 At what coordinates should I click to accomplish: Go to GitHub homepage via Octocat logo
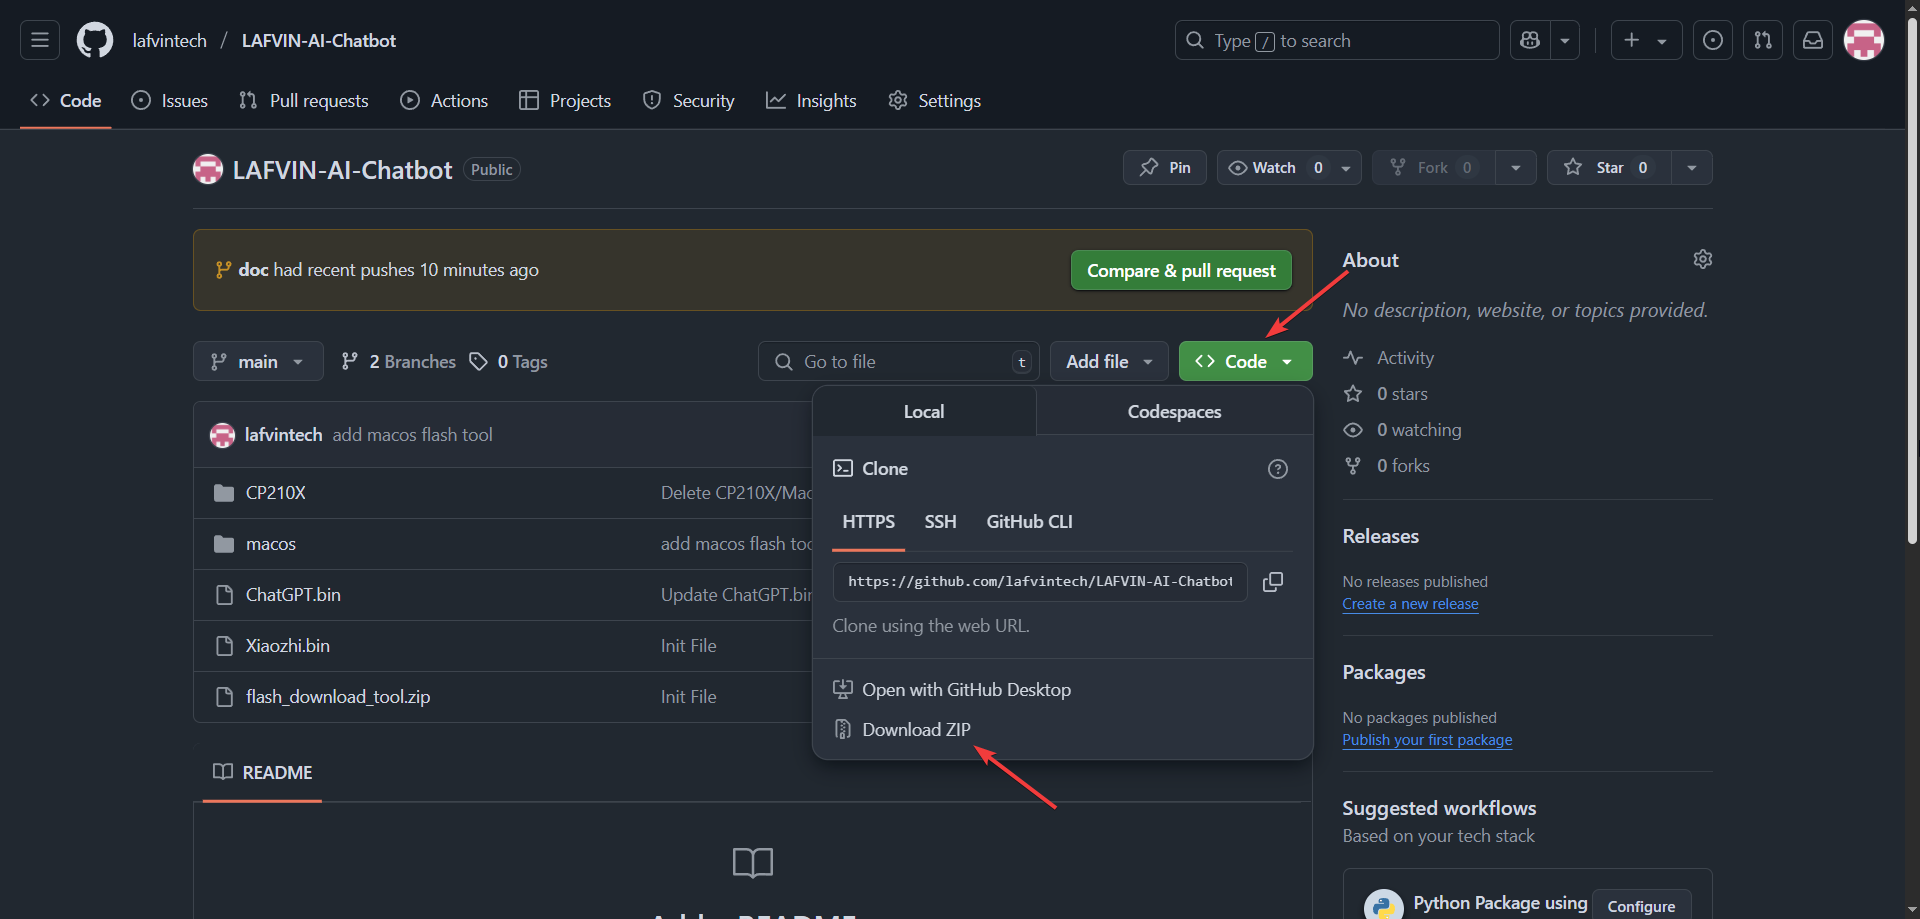[95, 40]
